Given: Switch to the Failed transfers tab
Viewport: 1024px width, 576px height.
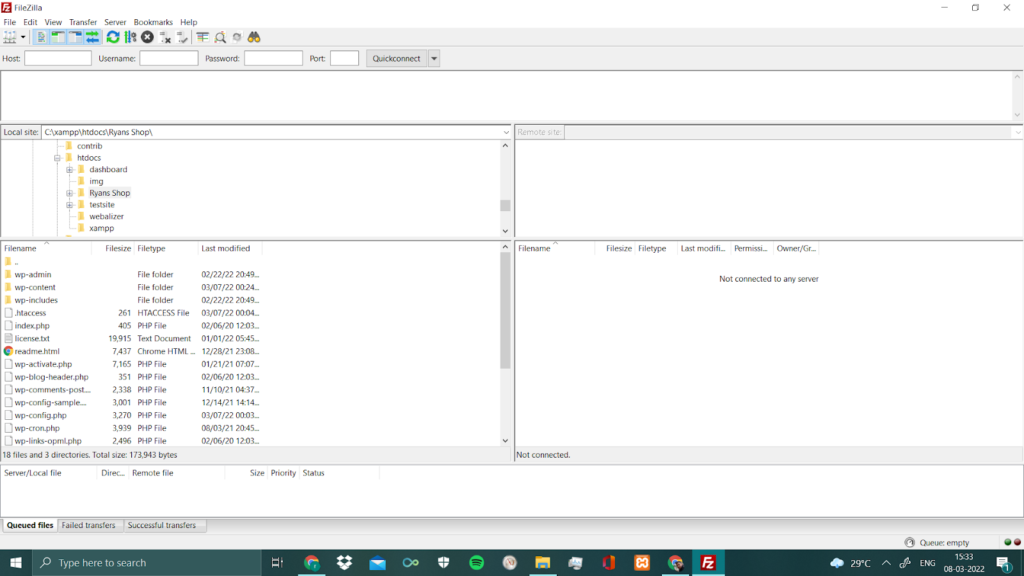Looking at the screenshot, I should pos(88,525).
